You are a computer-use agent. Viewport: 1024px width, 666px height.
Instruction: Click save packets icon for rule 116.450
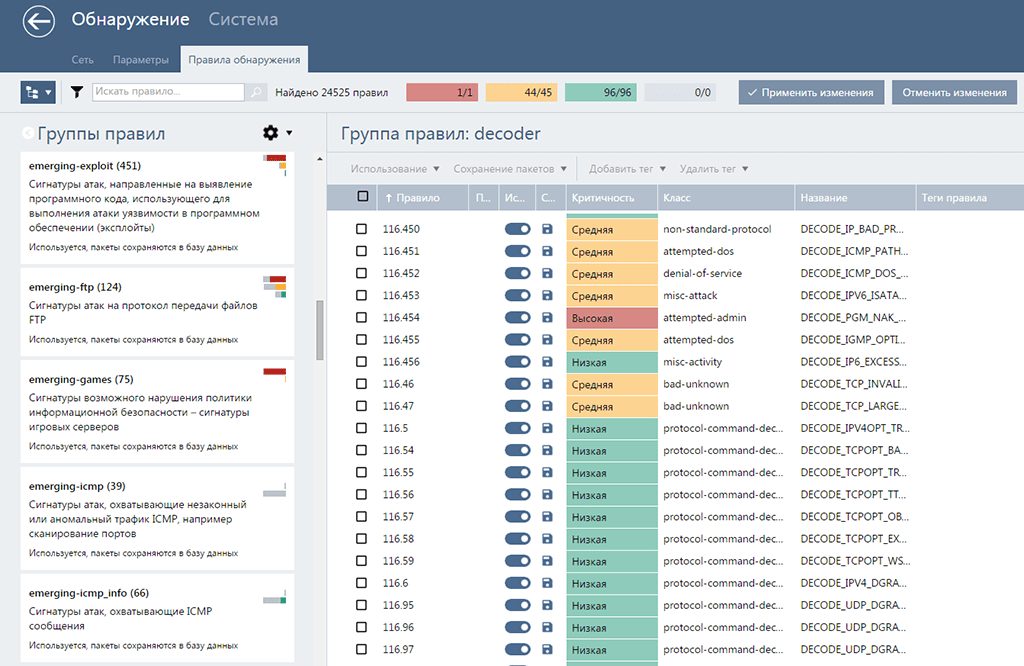[x=547, y=230]
